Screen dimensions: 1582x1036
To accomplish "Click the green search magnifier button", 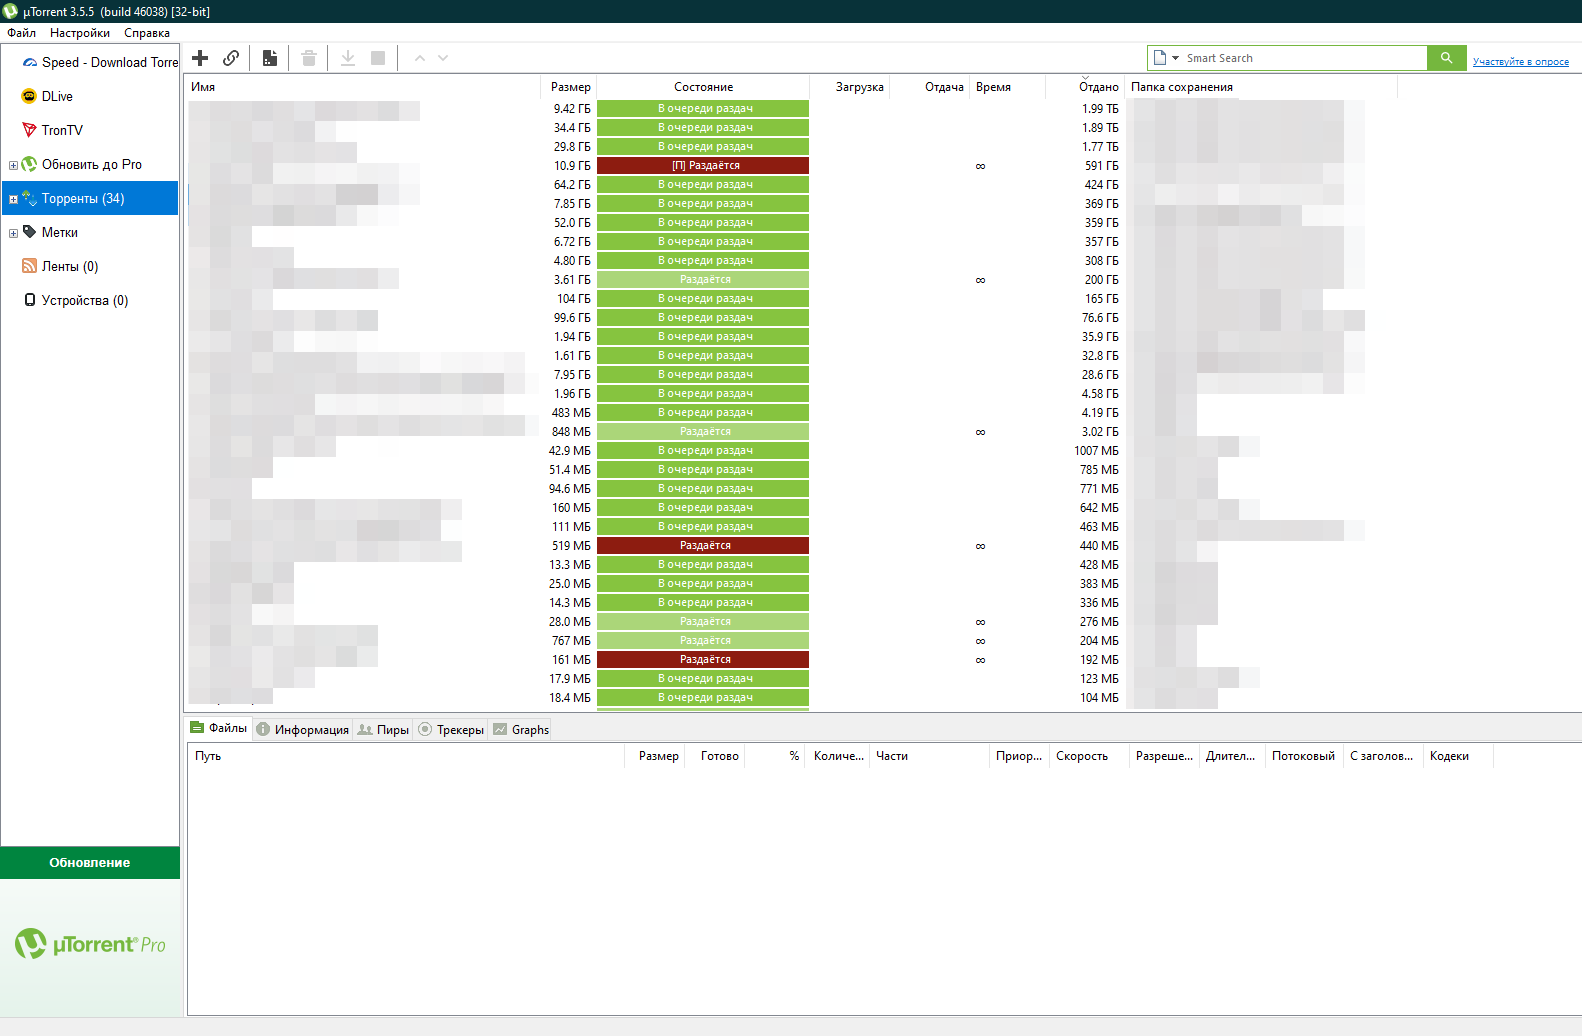I will point(1446,58).
